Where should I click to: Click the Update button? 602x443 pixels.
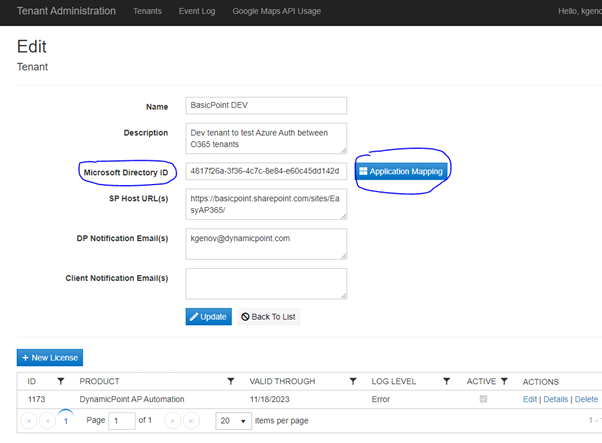pos(208,317)
